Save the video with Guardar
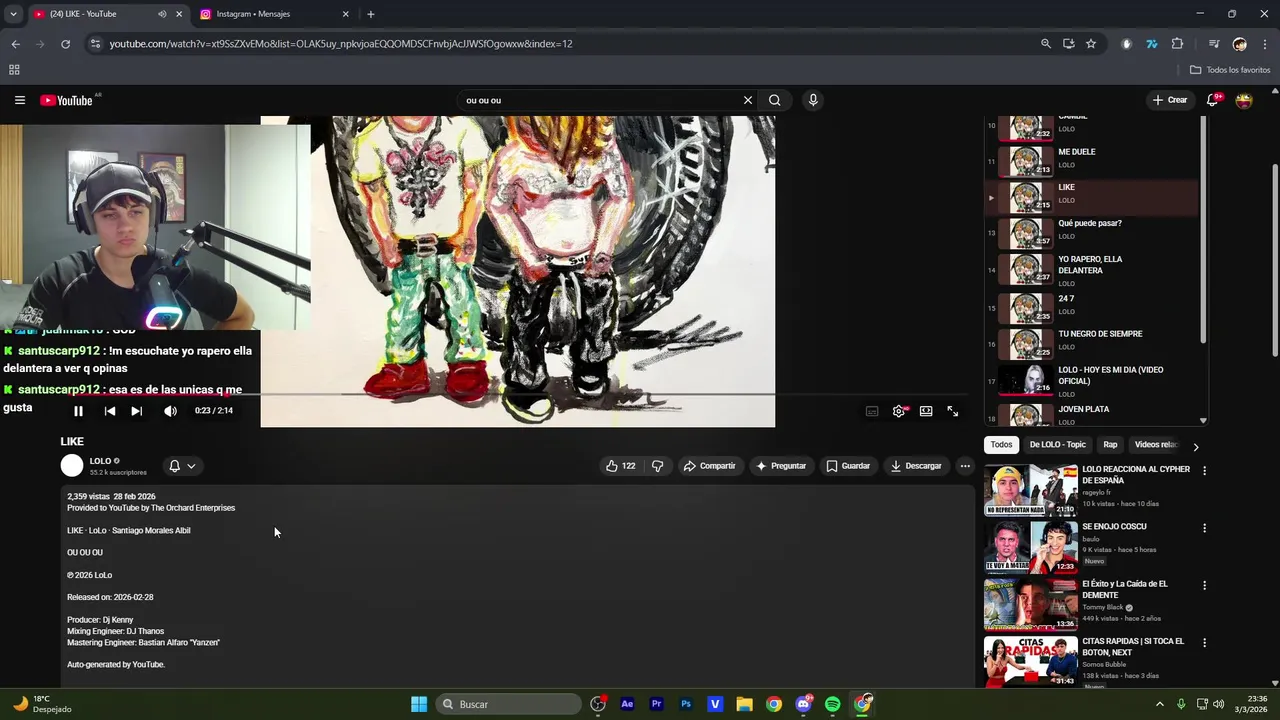The height and width of the screenshot is (720, 1280). pos(848,466)
